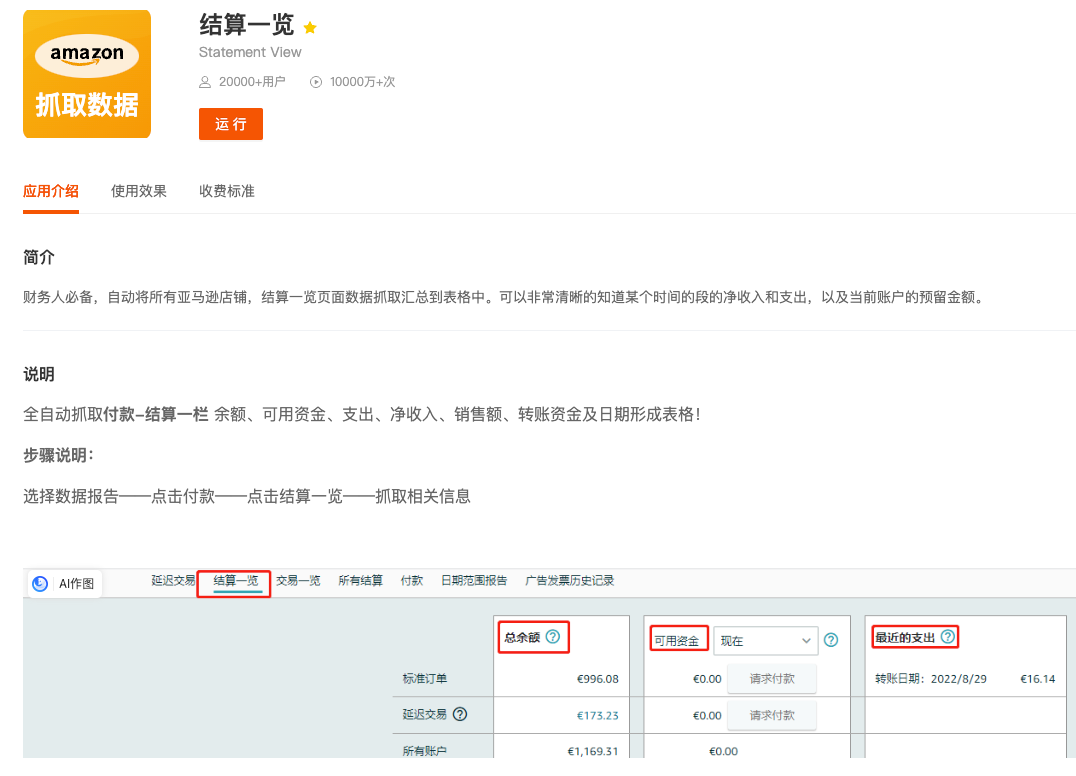This screenshot has width=1076, height=776.
Task: Open the 现在 dropdown for 可用资金
Action: click(x=765, y=641)
